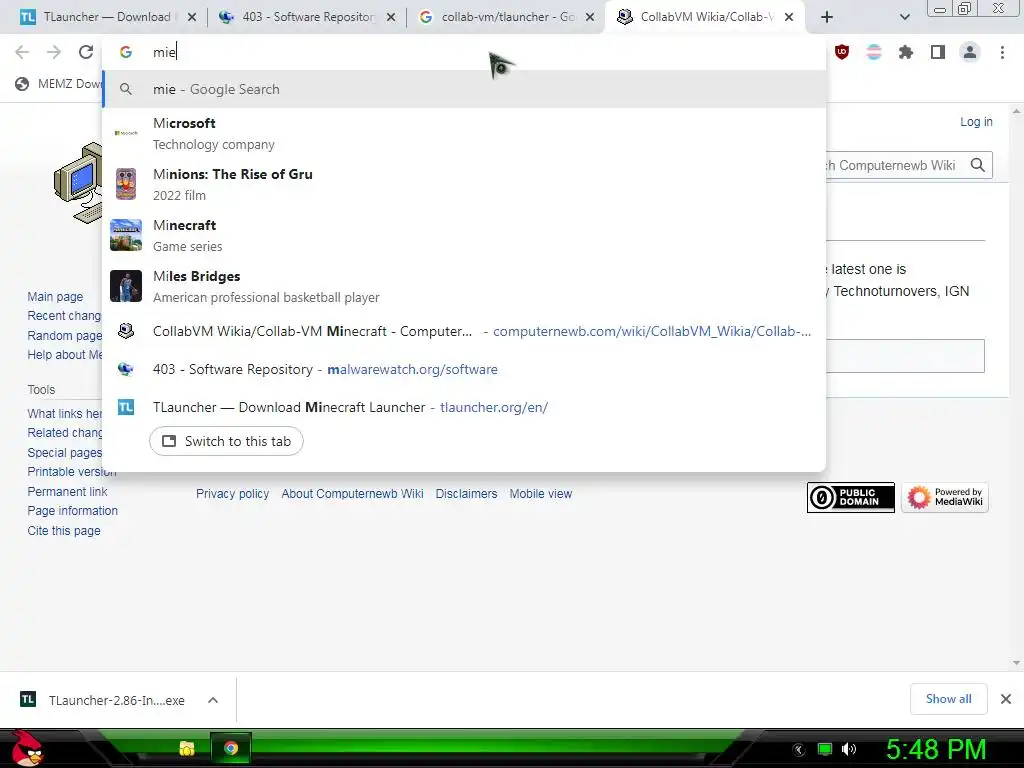Choose the Minions: The Rise of Gru suggestion
The height and width of the screenshot is (768, 1024).
click(x=464, y=184)
